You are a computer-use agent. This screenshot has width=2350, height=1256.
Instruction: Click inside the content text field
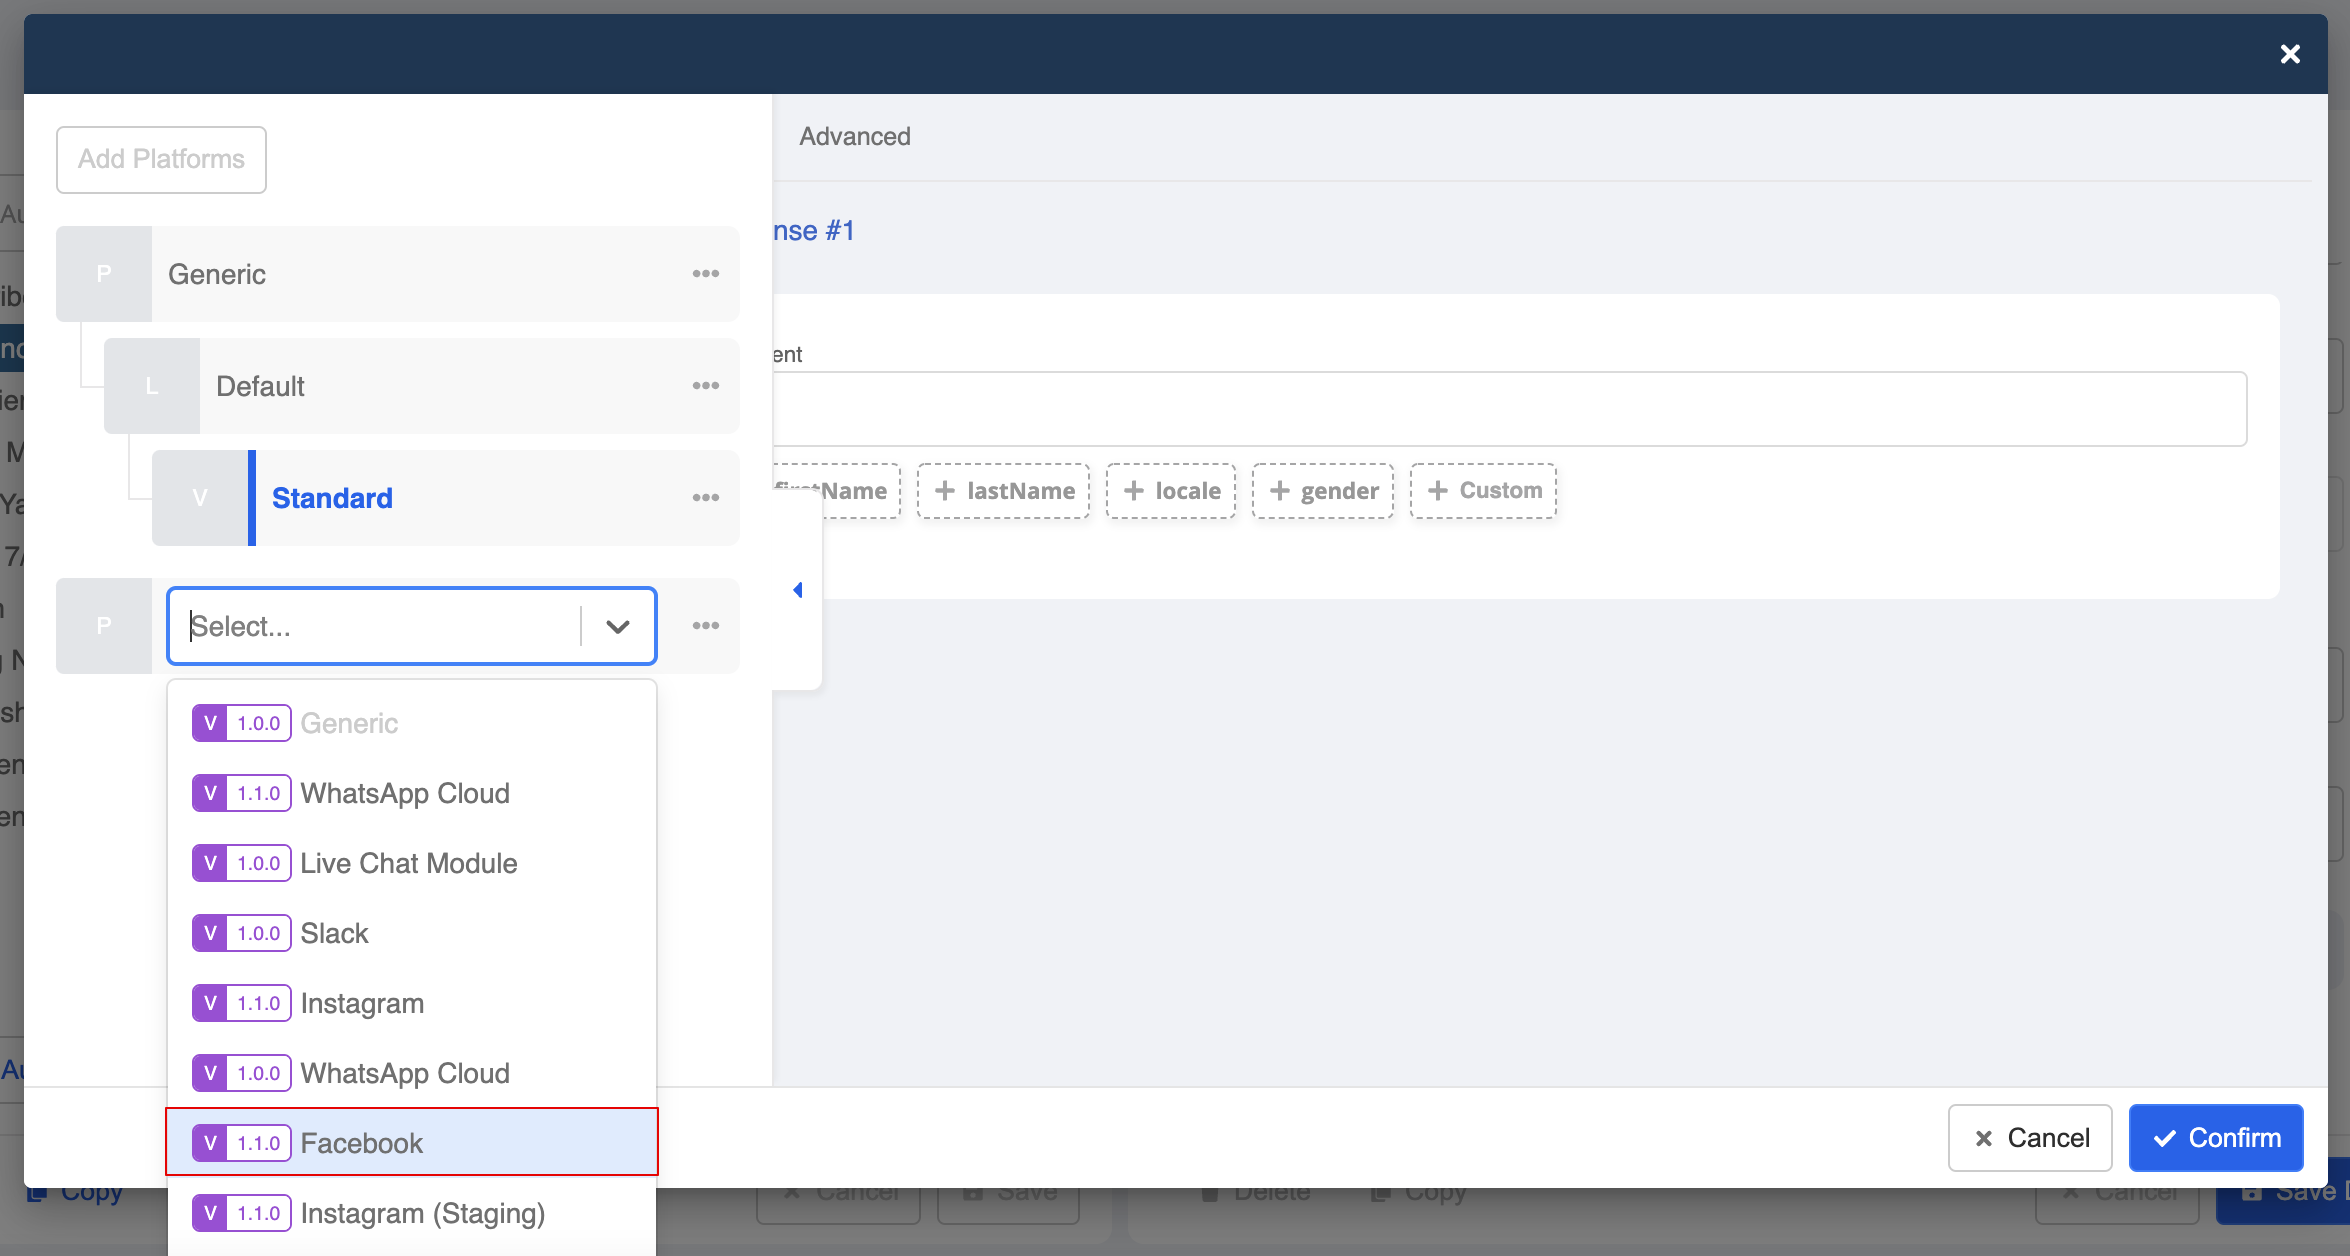[x=1509, y=409]
